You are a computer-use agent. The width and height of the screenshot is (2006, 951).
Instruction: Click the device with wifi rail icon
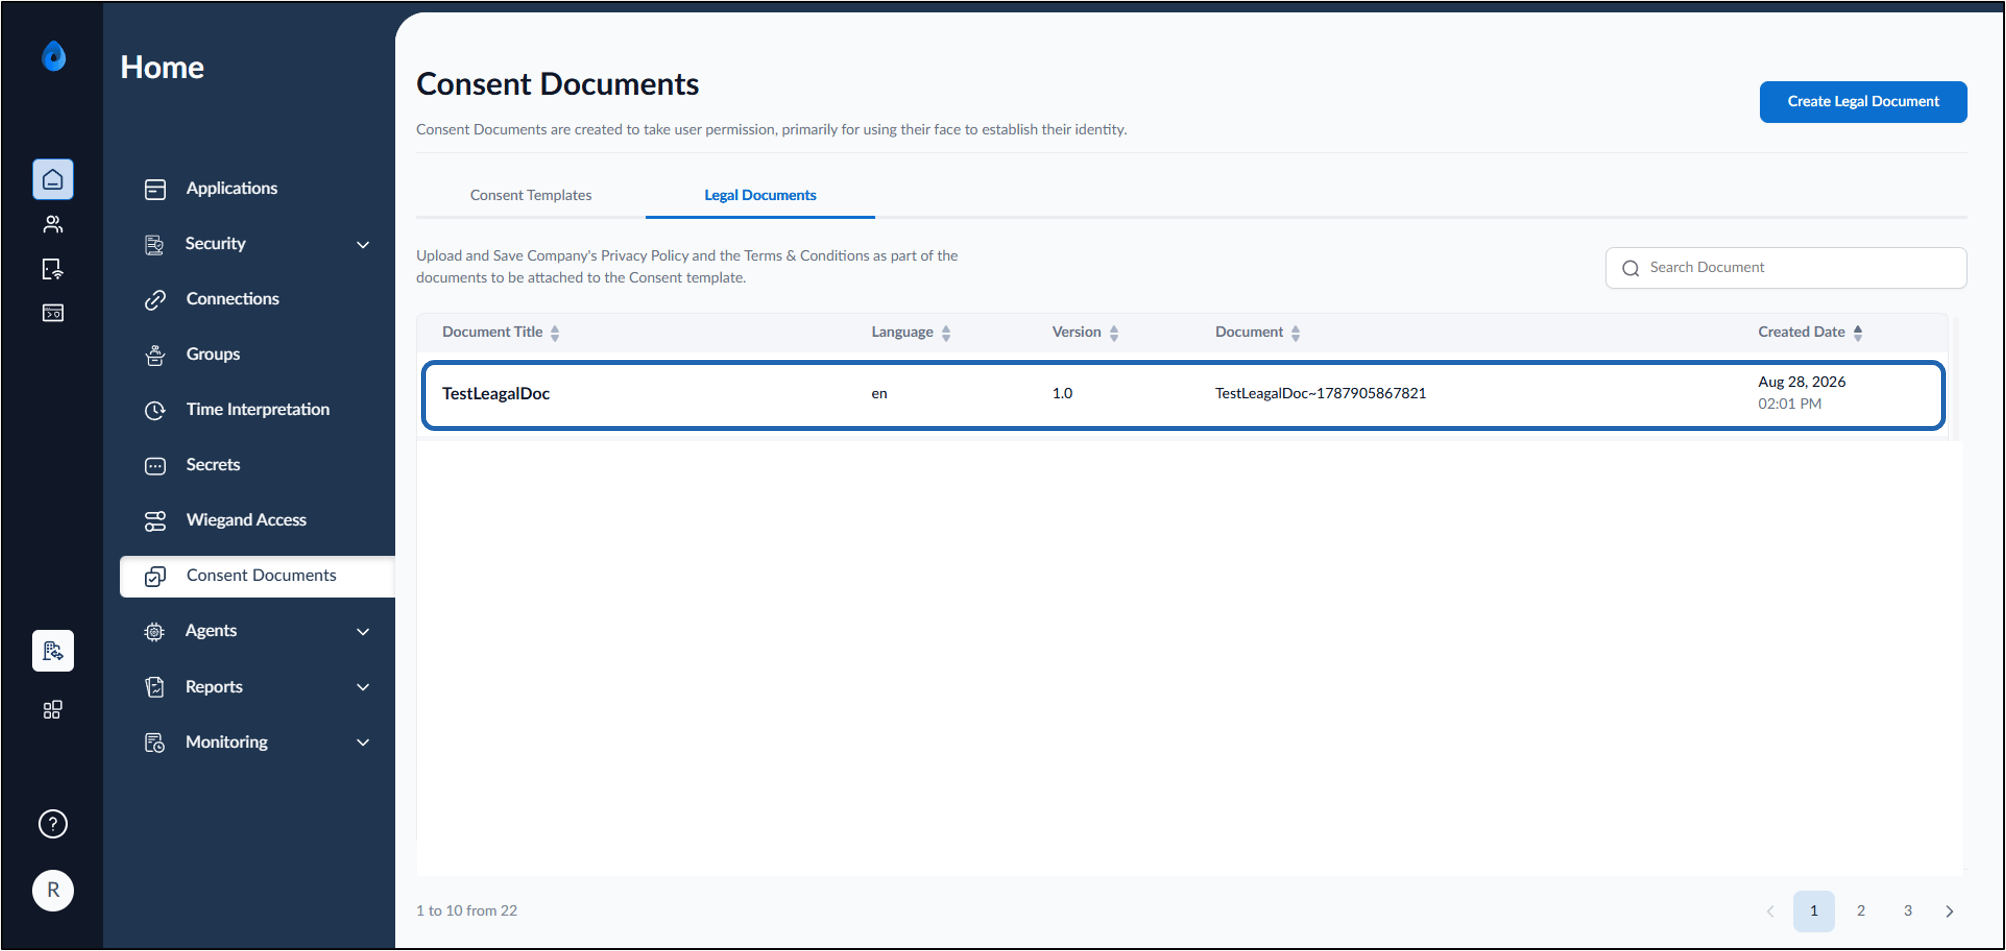click(53, 269)
